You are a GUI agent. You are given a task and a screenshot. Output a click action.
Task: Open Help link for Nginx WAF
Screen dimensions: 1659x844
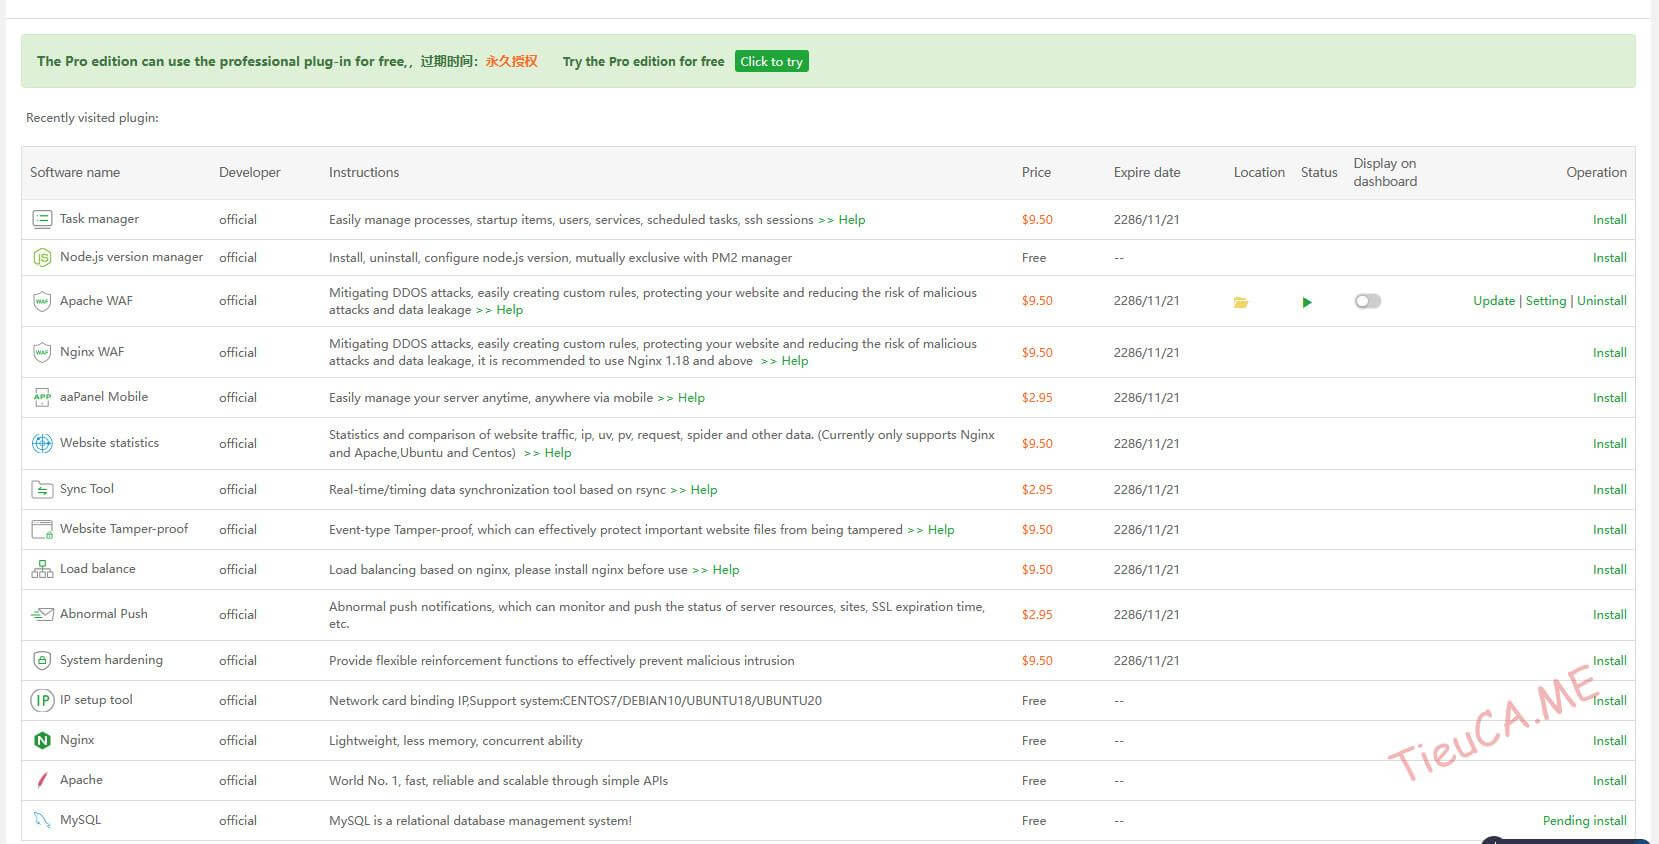coord(794,361)
